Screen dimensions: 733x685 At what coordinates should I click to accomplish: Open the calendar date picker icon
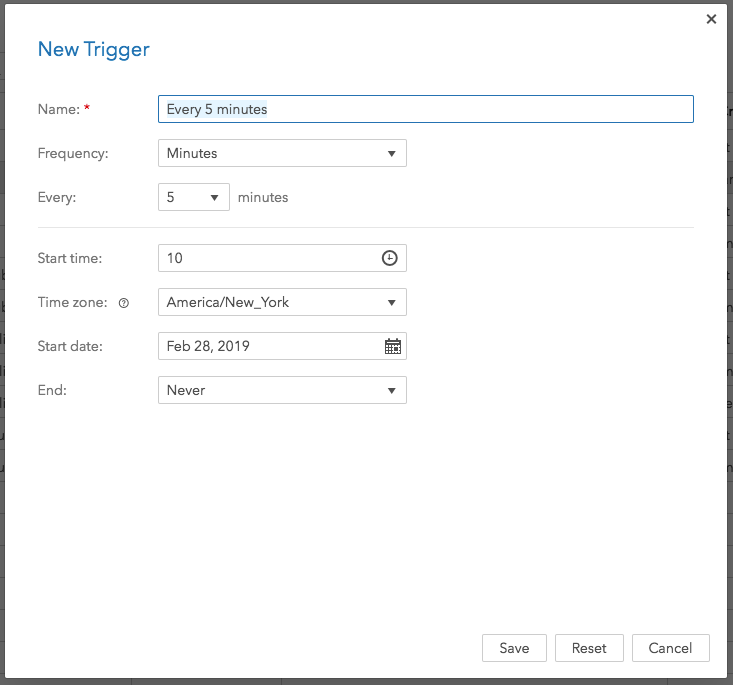click(393, 346)
